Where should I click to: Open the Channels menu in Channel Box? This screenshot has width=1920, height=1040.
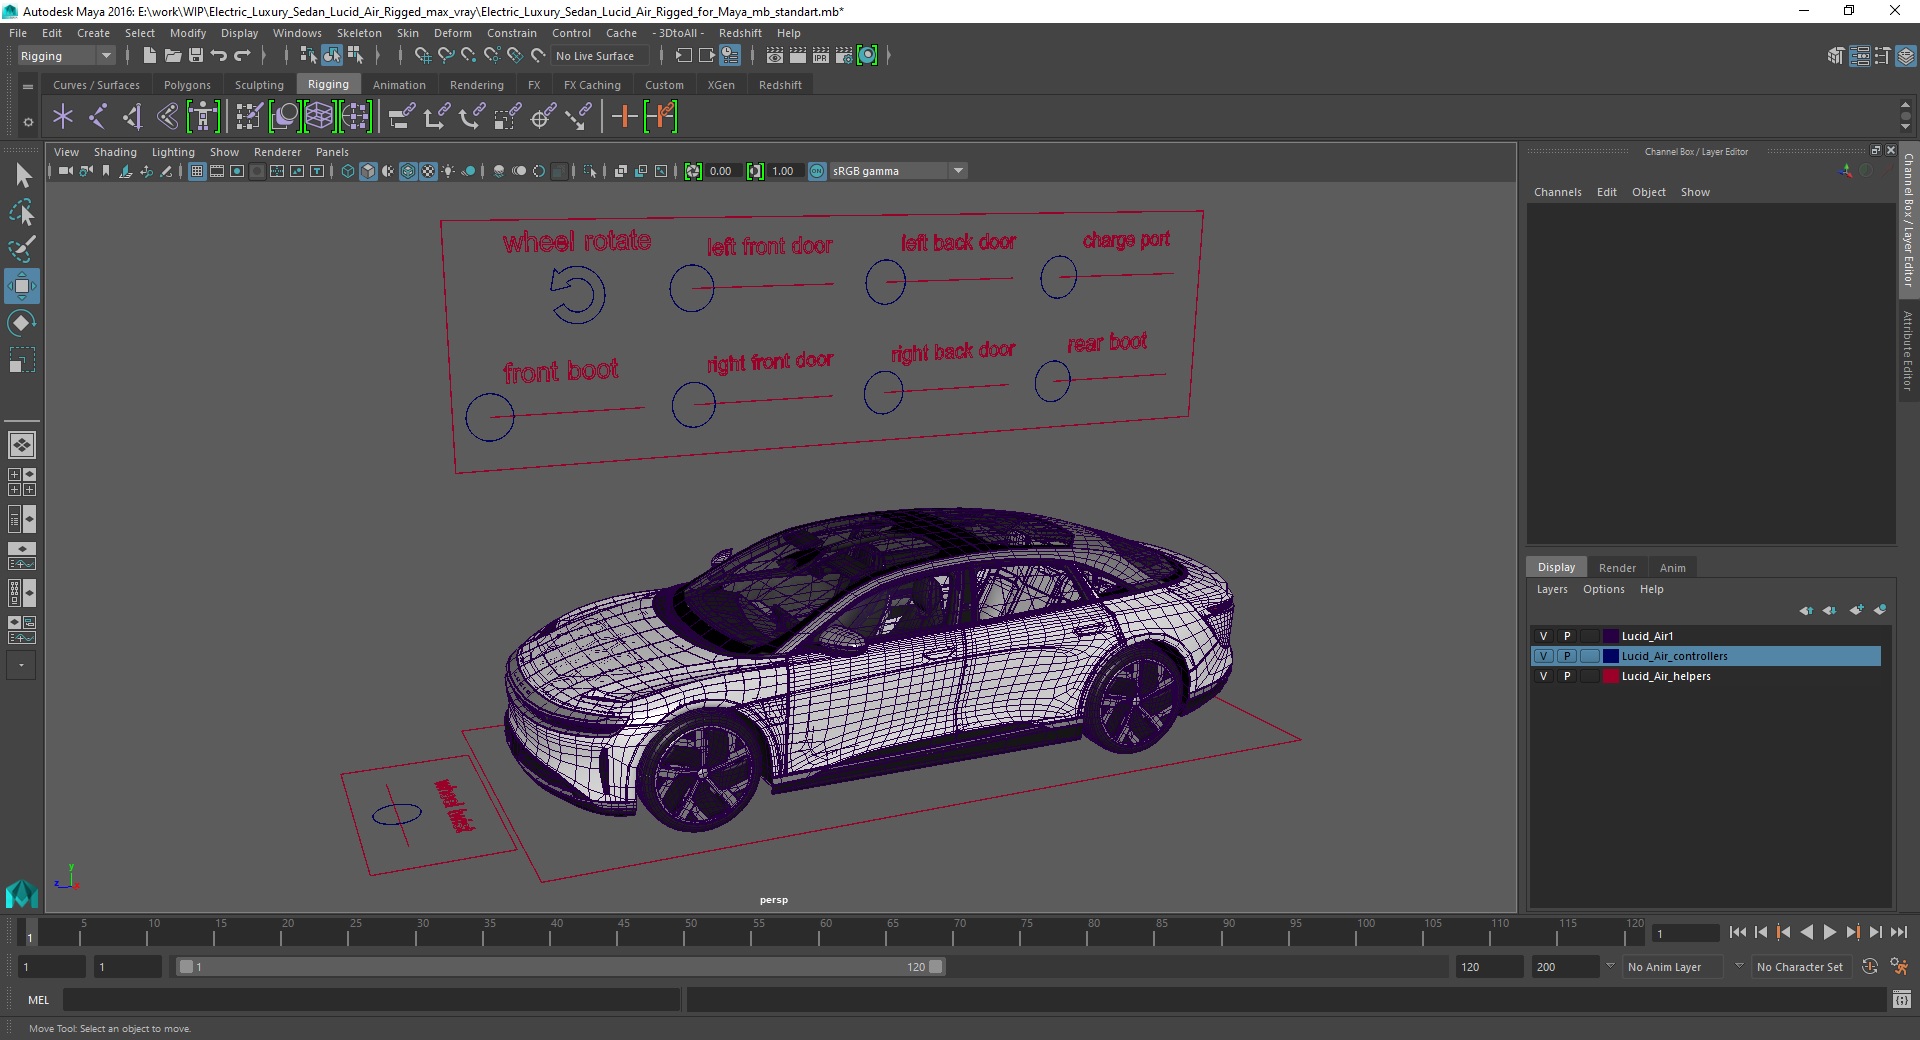click(x=1557, y=192)
